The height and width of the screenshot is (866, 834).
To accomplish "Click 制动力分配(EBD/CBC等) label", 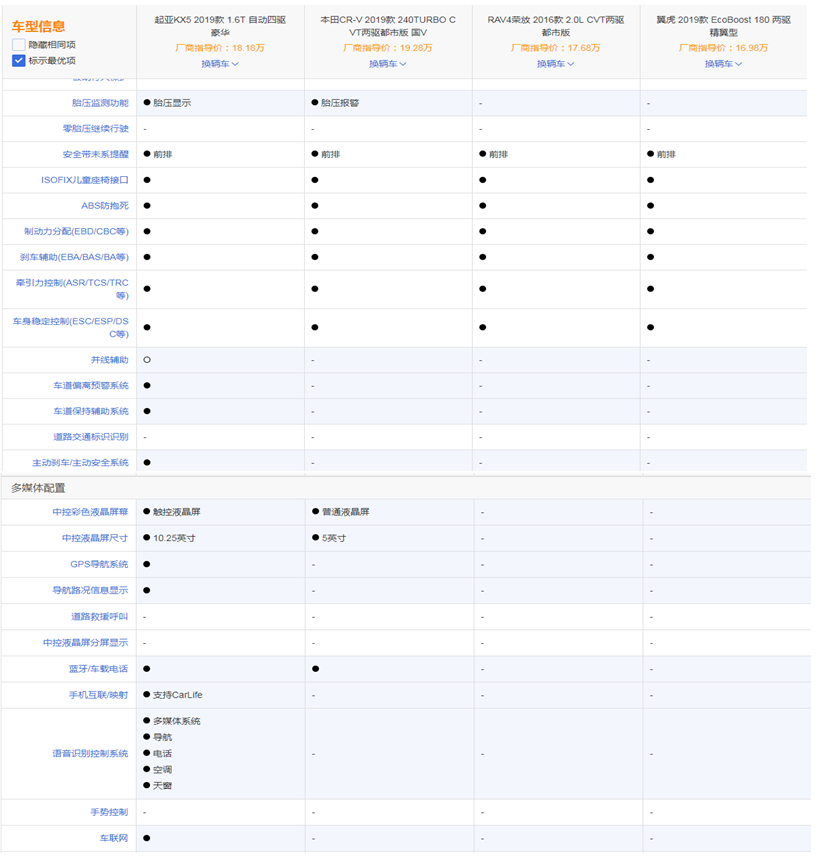I will tap(76, 231).
